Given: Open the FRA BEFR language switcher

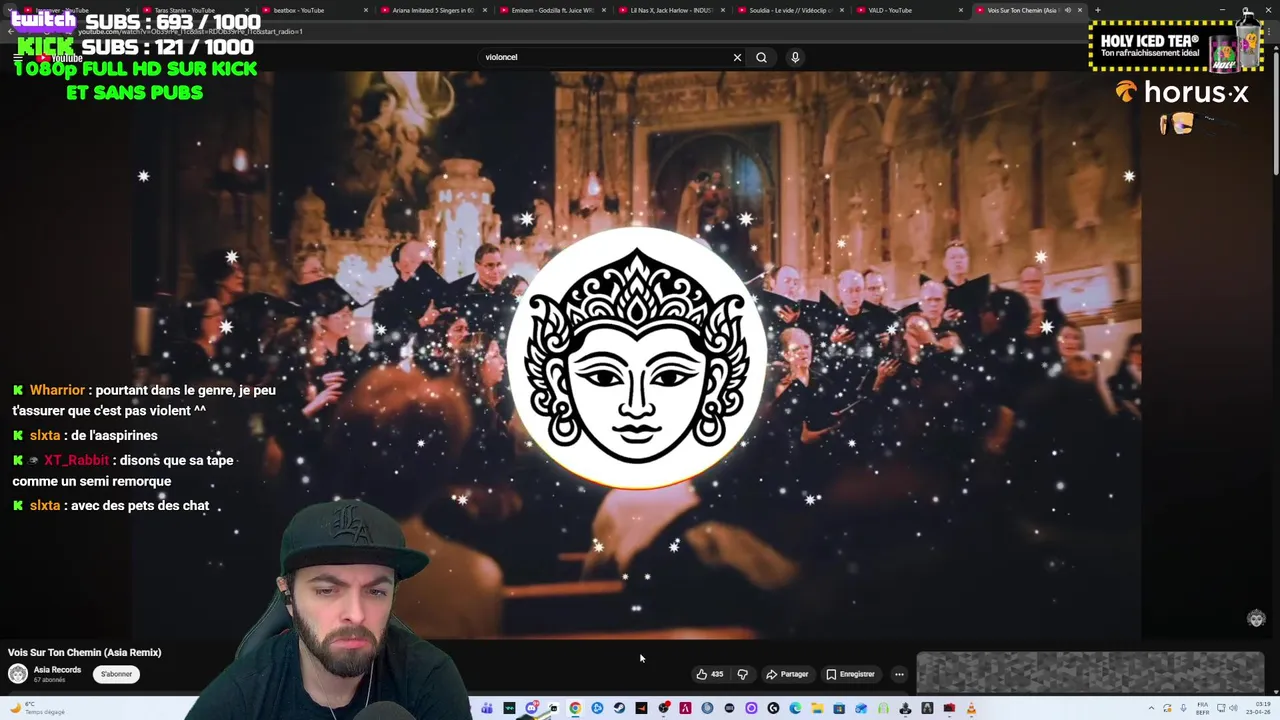Looking at the screenshot, I should point(1203,708).
